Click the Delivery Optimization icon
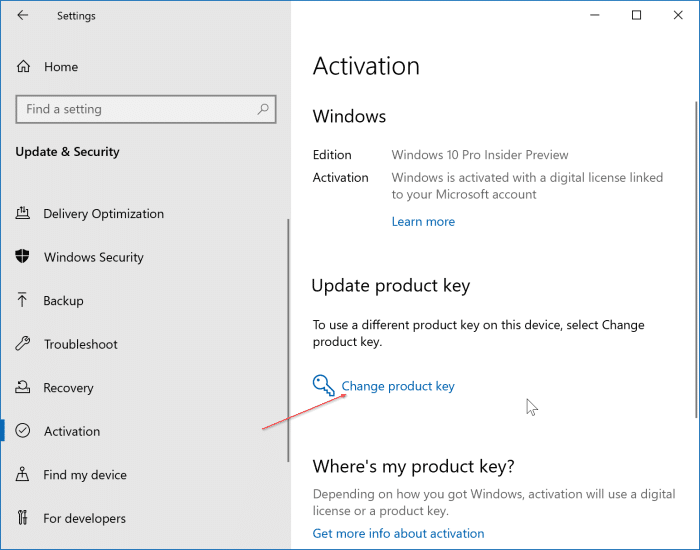 (x=23, y=213)
